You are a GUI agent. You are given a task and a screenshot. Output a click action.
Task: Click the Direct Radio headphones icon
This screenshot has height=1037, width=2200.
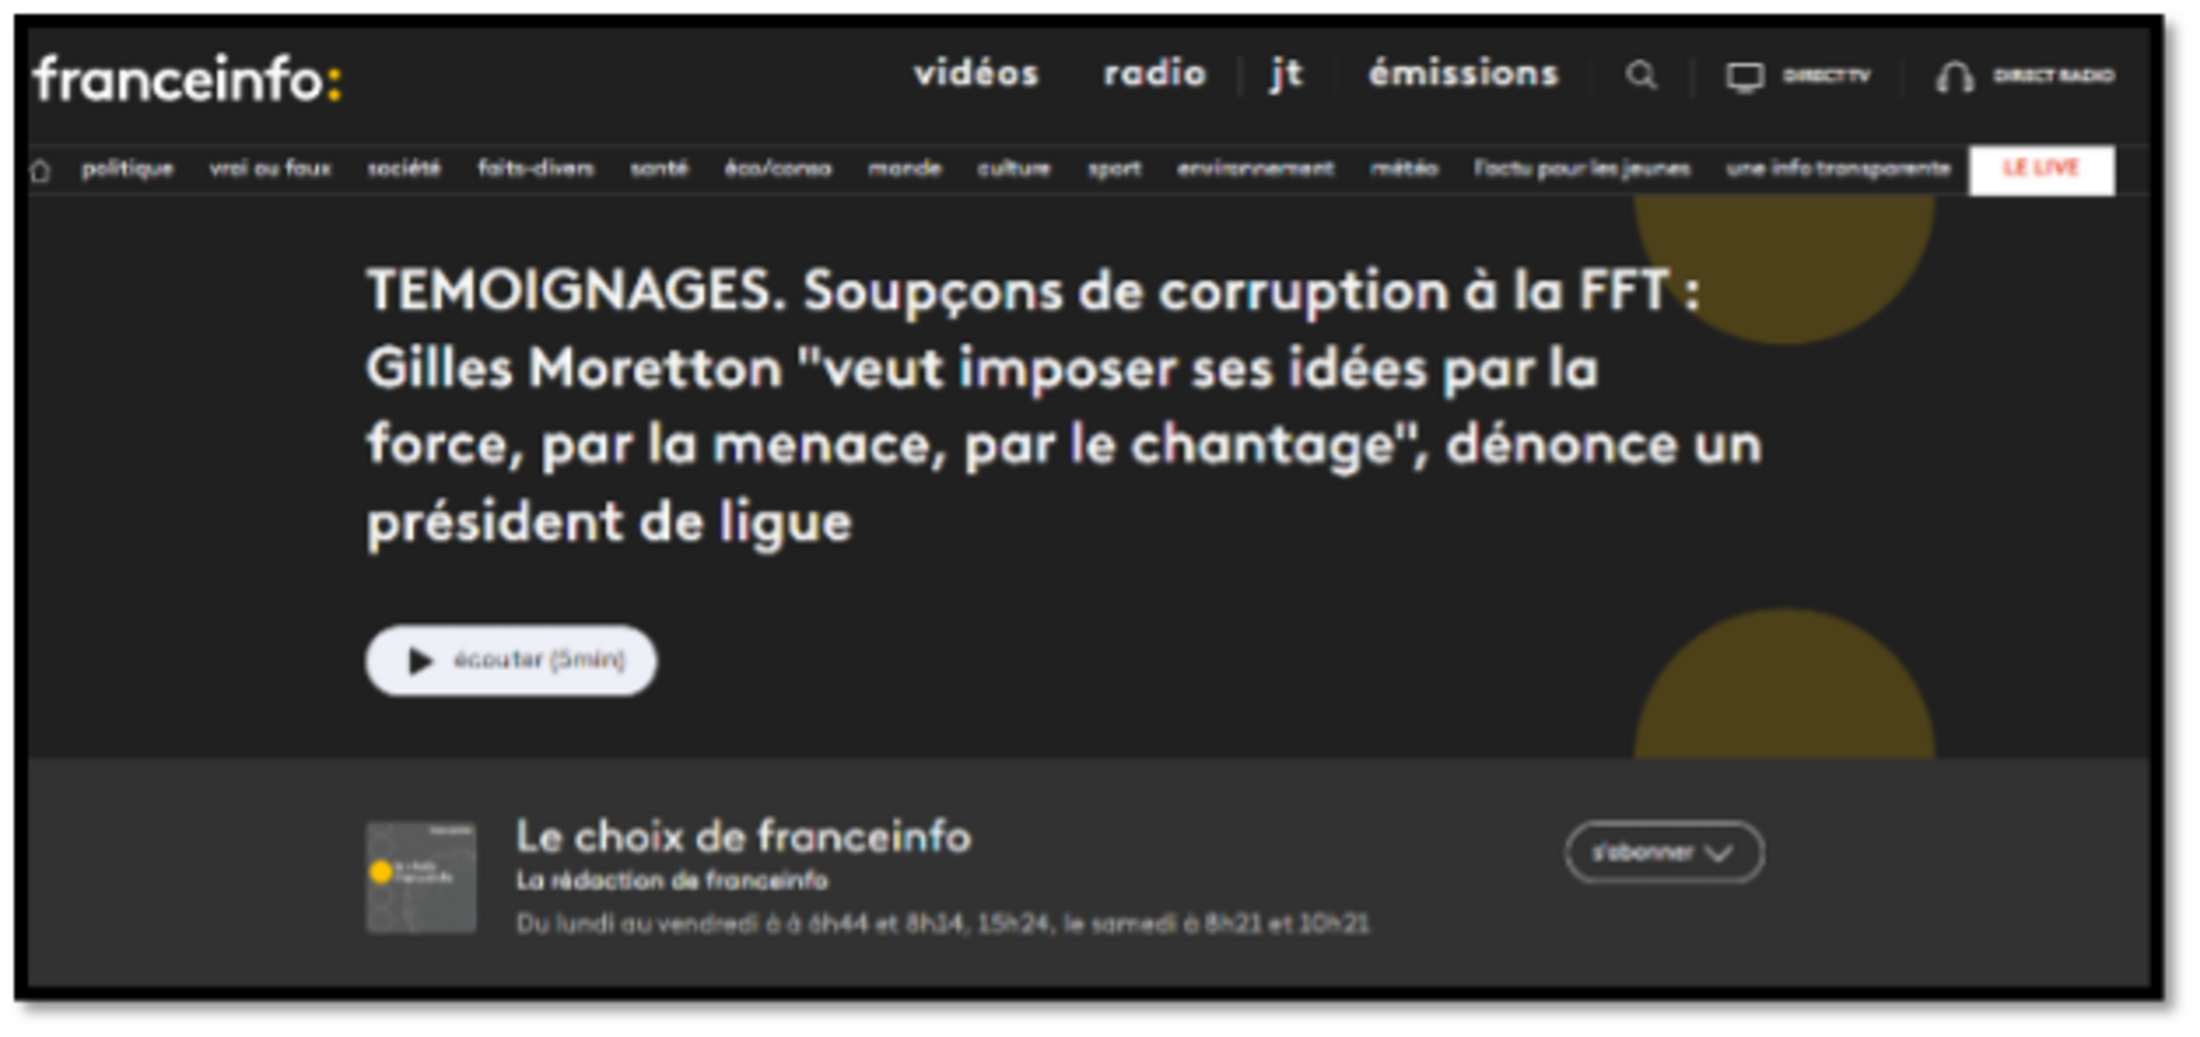click(1954, 77)
